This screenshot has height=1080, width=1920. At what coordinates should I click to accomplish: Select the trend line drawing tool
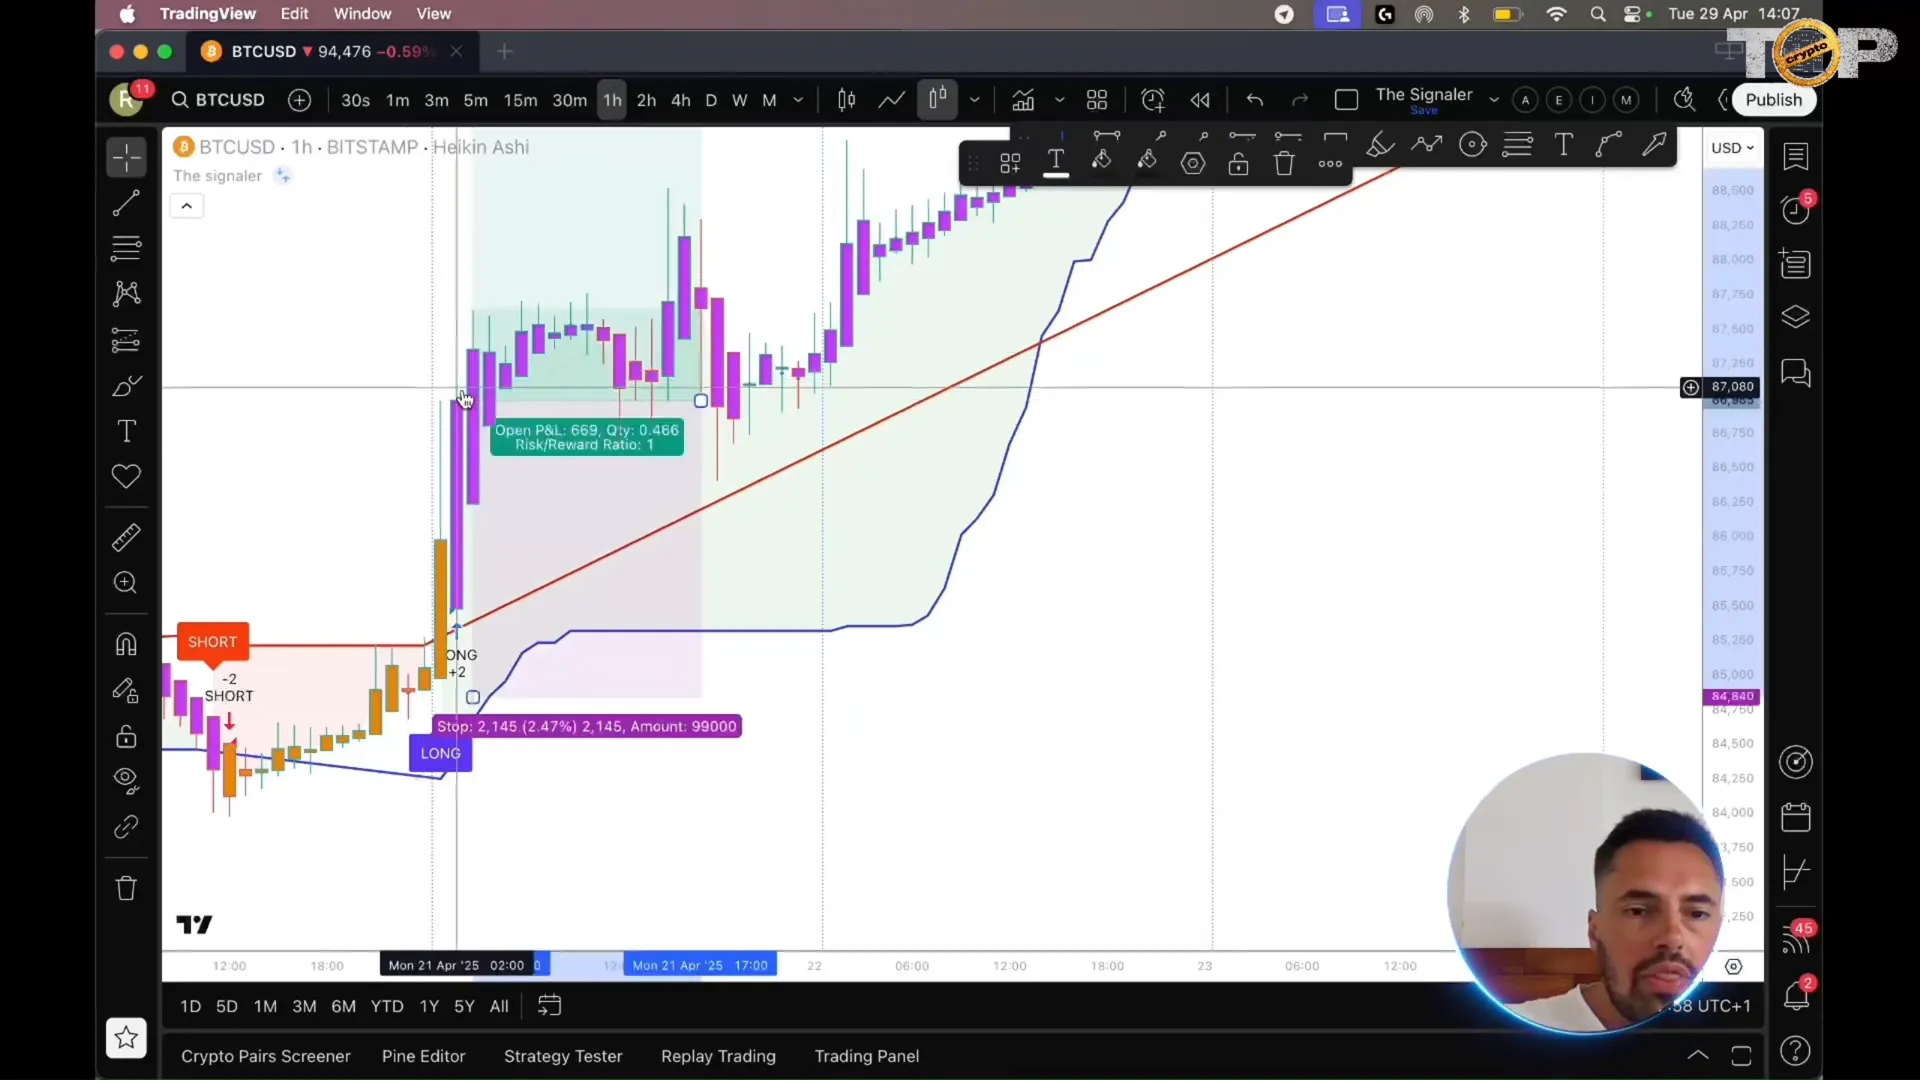(x=126, y=203)
